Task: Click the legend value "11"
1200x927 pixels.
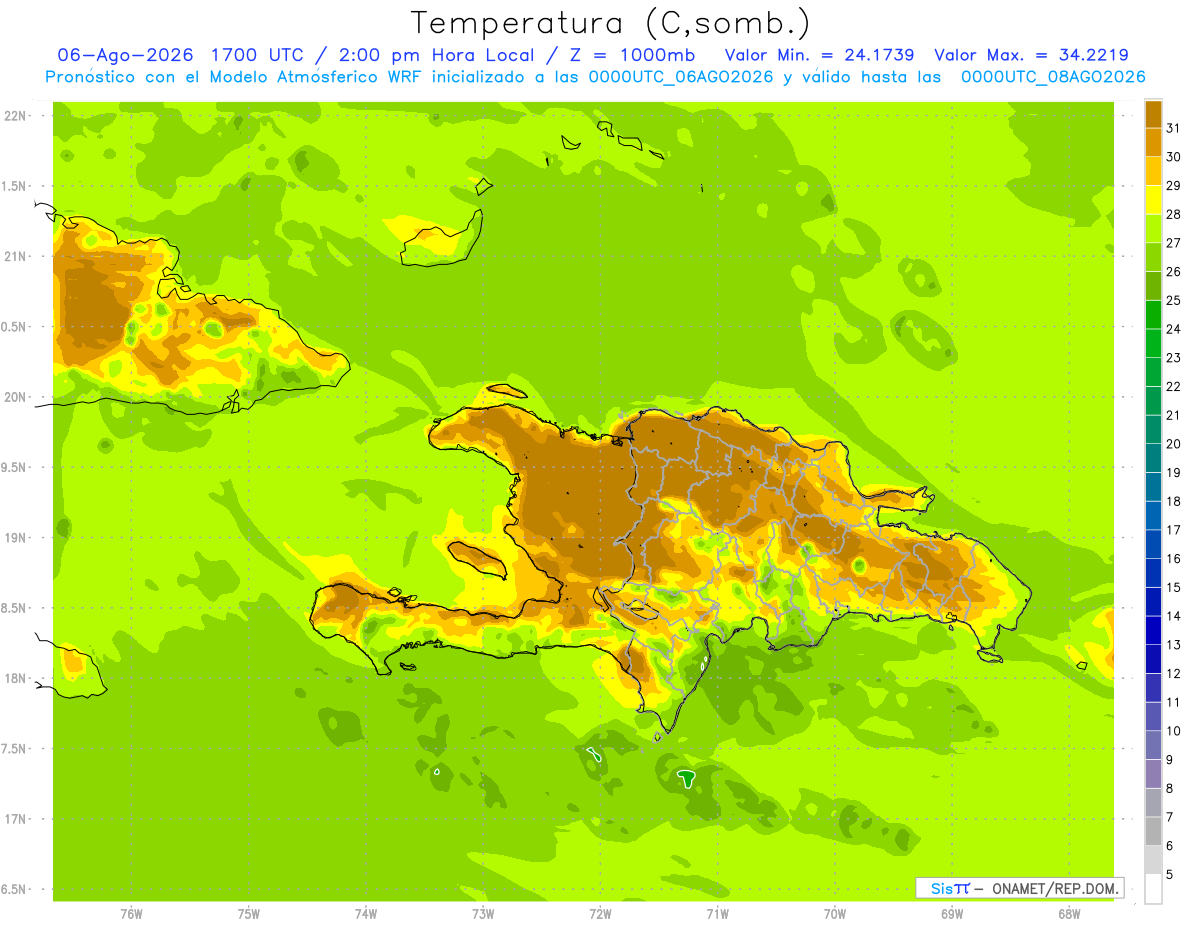Action: [1174, 702]
